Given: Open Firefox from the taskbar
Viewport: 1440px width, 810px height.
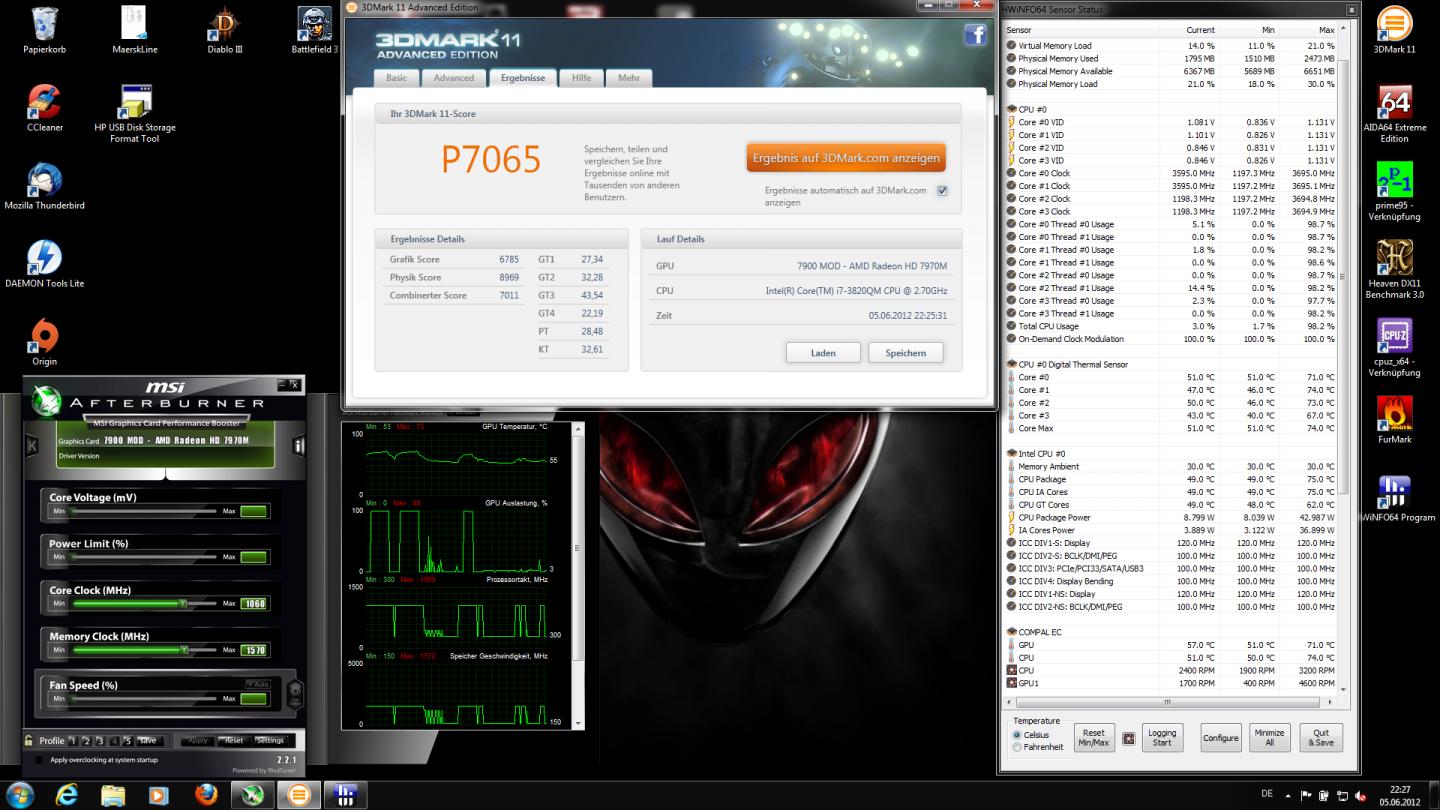Looking at the screenshot, I should [206, 795].
